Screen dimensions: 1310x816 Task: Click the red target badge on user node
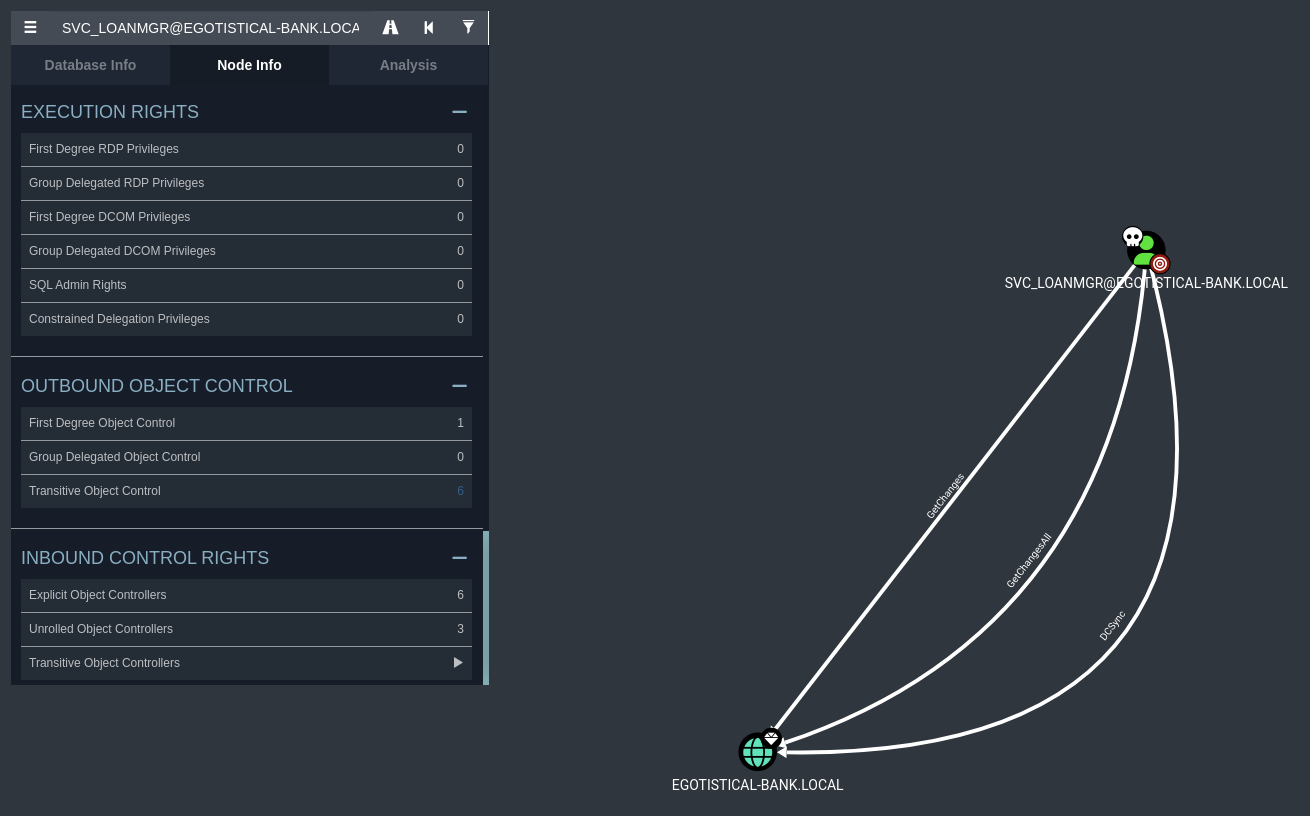pos(1160,264)
